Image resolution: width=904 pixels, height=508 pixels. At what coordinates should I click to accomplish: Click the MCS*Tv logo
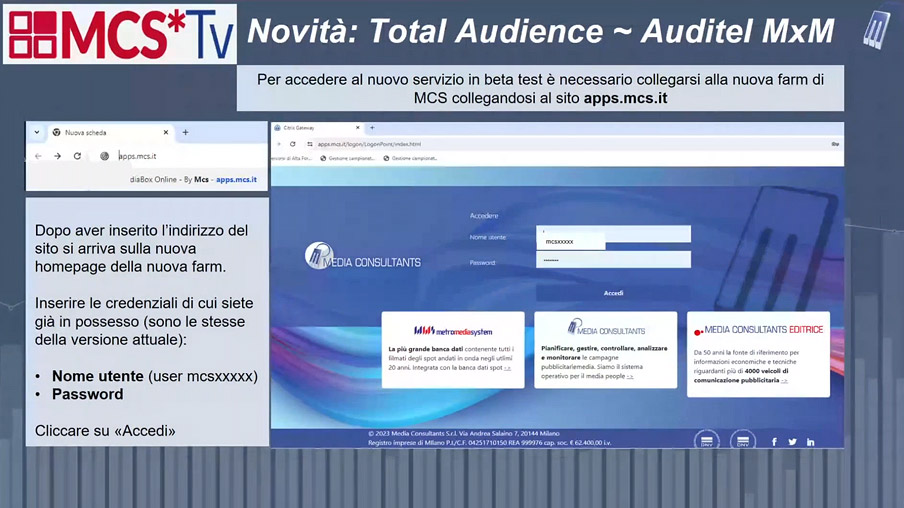click(120, 34)
